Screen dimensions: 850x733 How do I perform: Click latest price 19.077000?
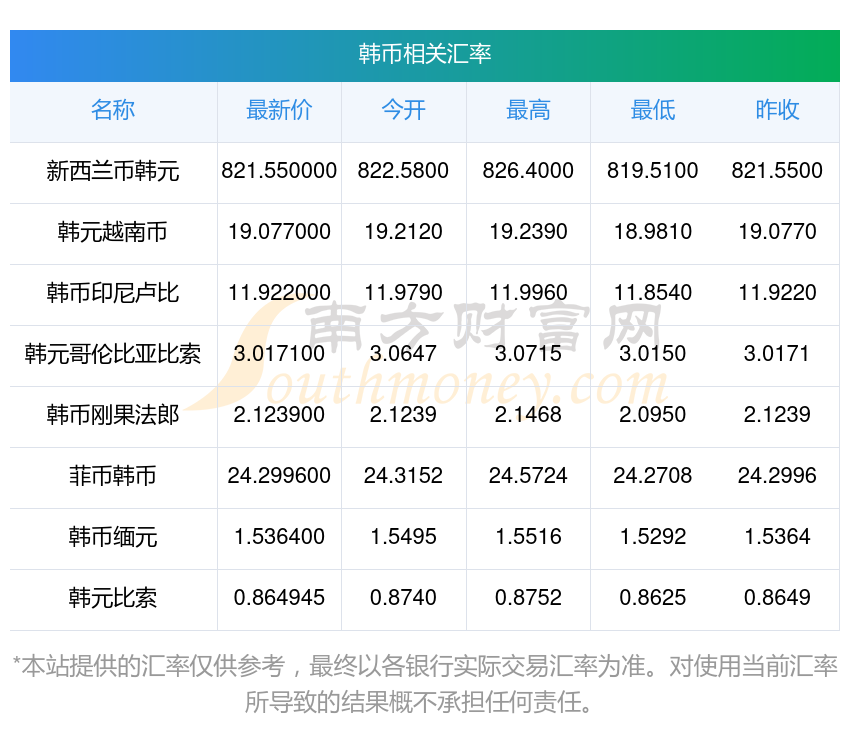pos(279,232)
